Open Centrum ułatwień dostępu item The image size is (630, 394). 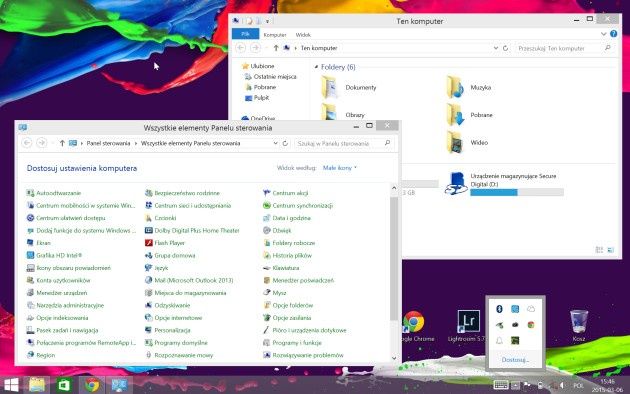pyautogui.click(x=66, y=218)
